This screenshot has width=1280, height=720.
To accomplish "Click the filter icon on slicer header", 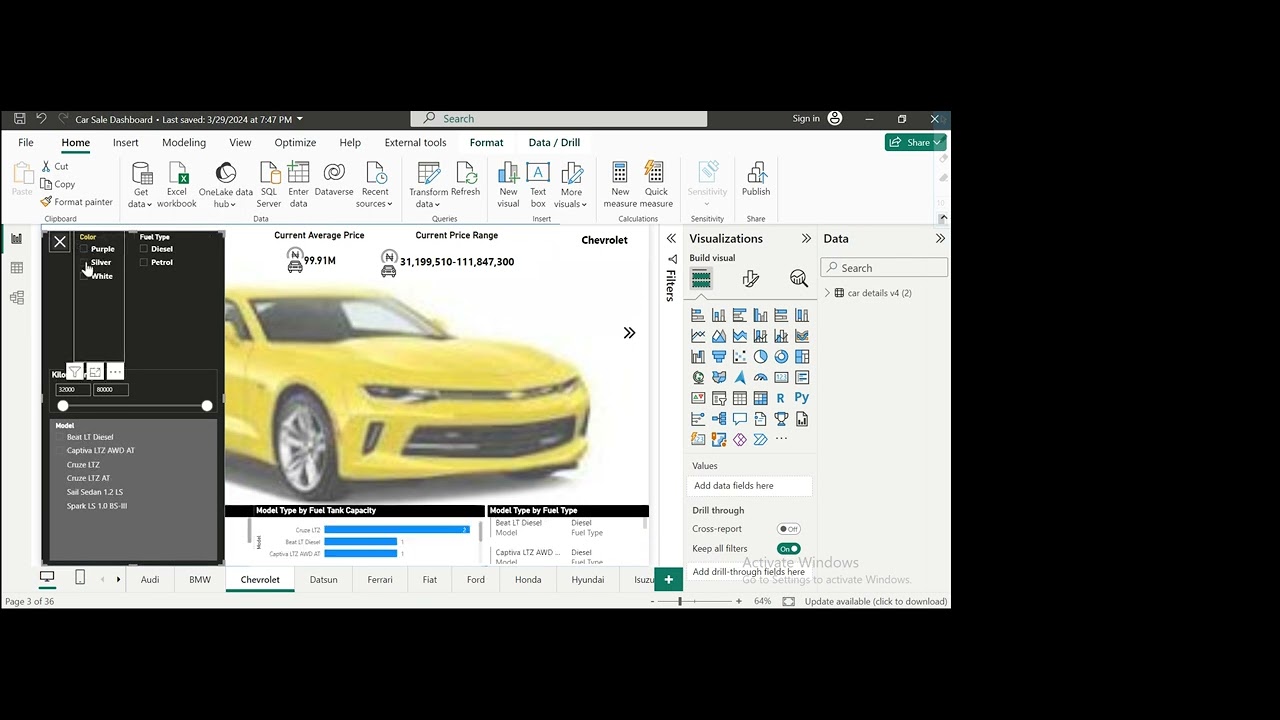I will (75, 372).
